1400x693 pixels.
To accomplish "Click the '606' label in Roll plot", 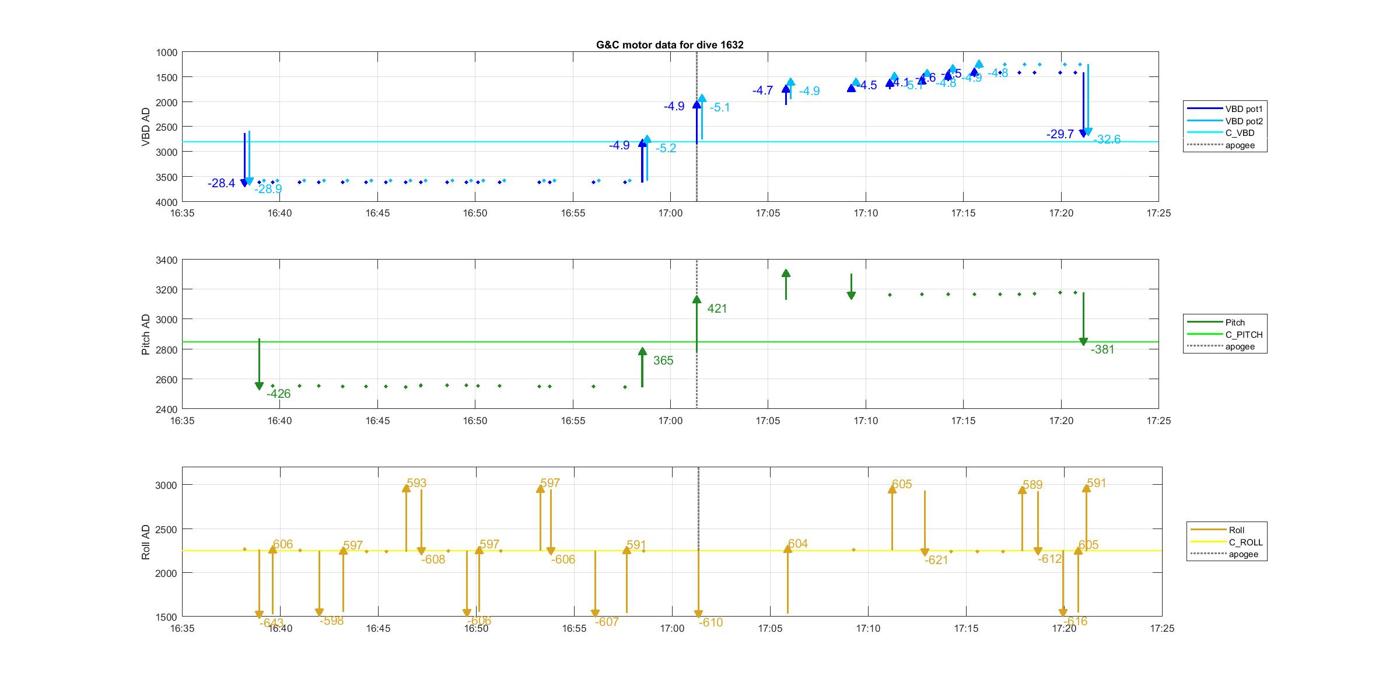I will [283, 545].
